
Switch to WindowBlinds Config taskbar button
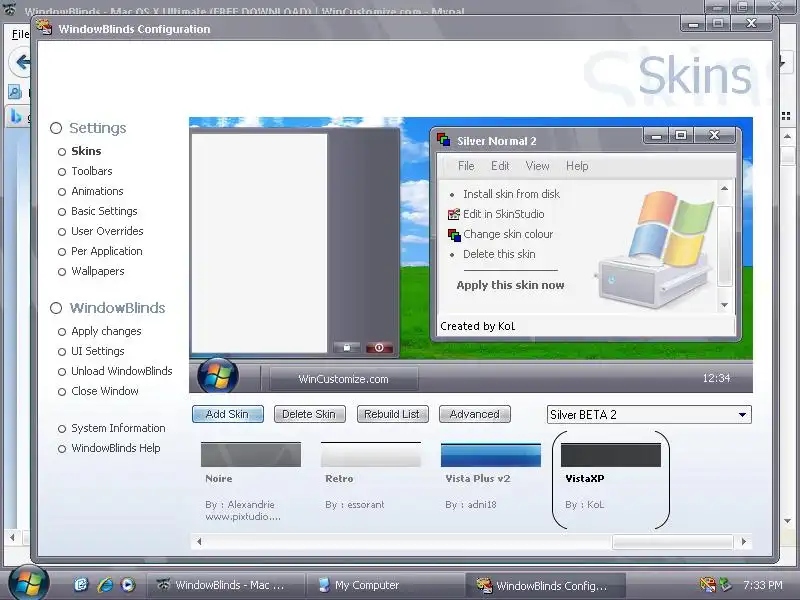pyautogui.click(x=544, y=585)
